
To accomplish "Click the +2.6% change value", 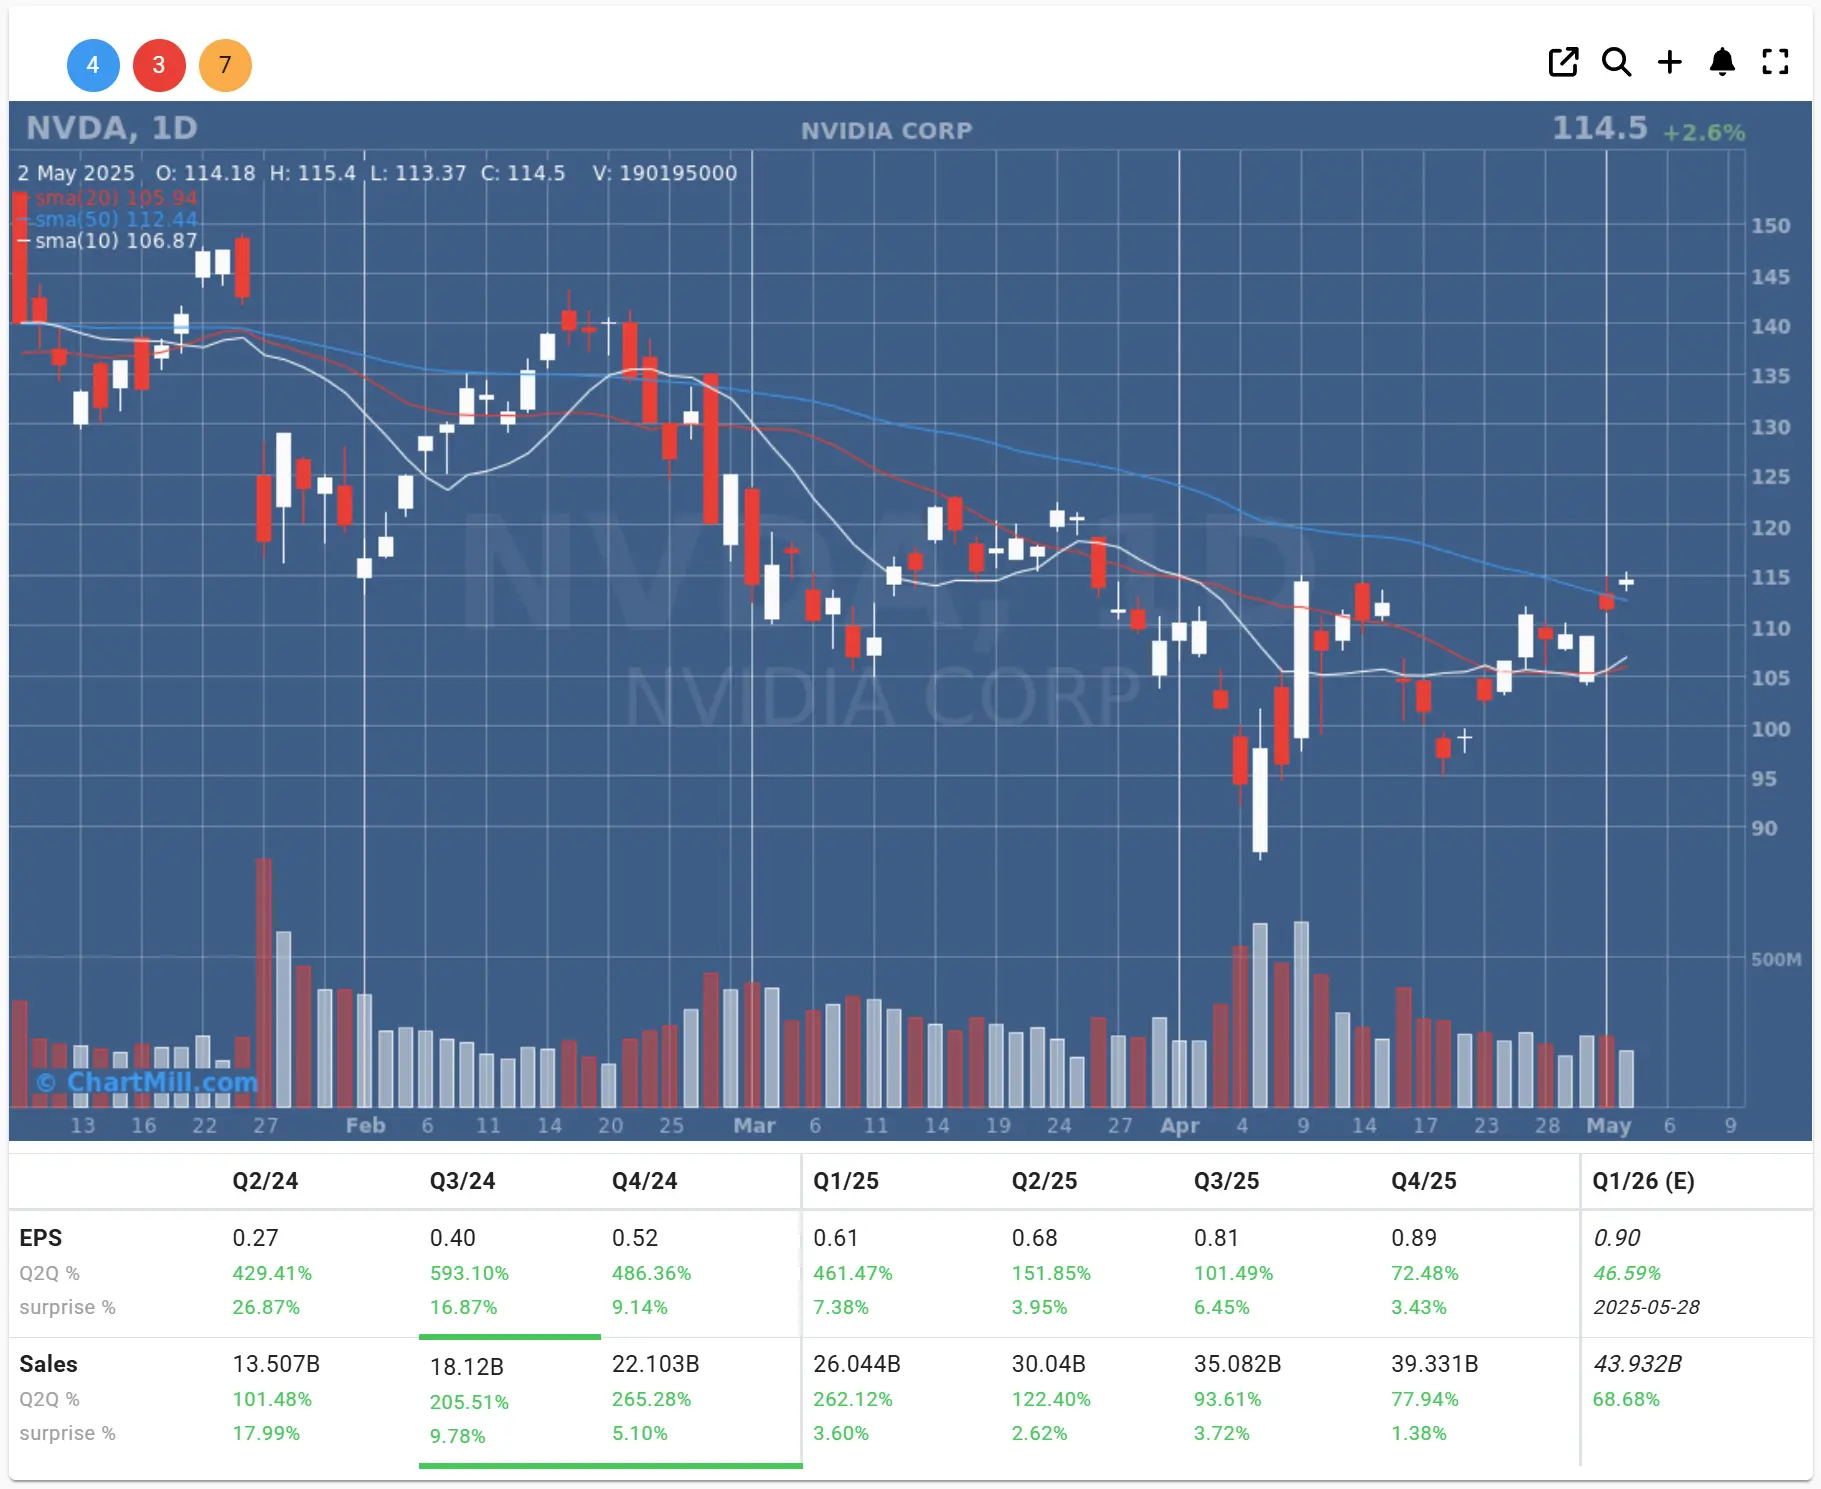I will [1704, 132].
